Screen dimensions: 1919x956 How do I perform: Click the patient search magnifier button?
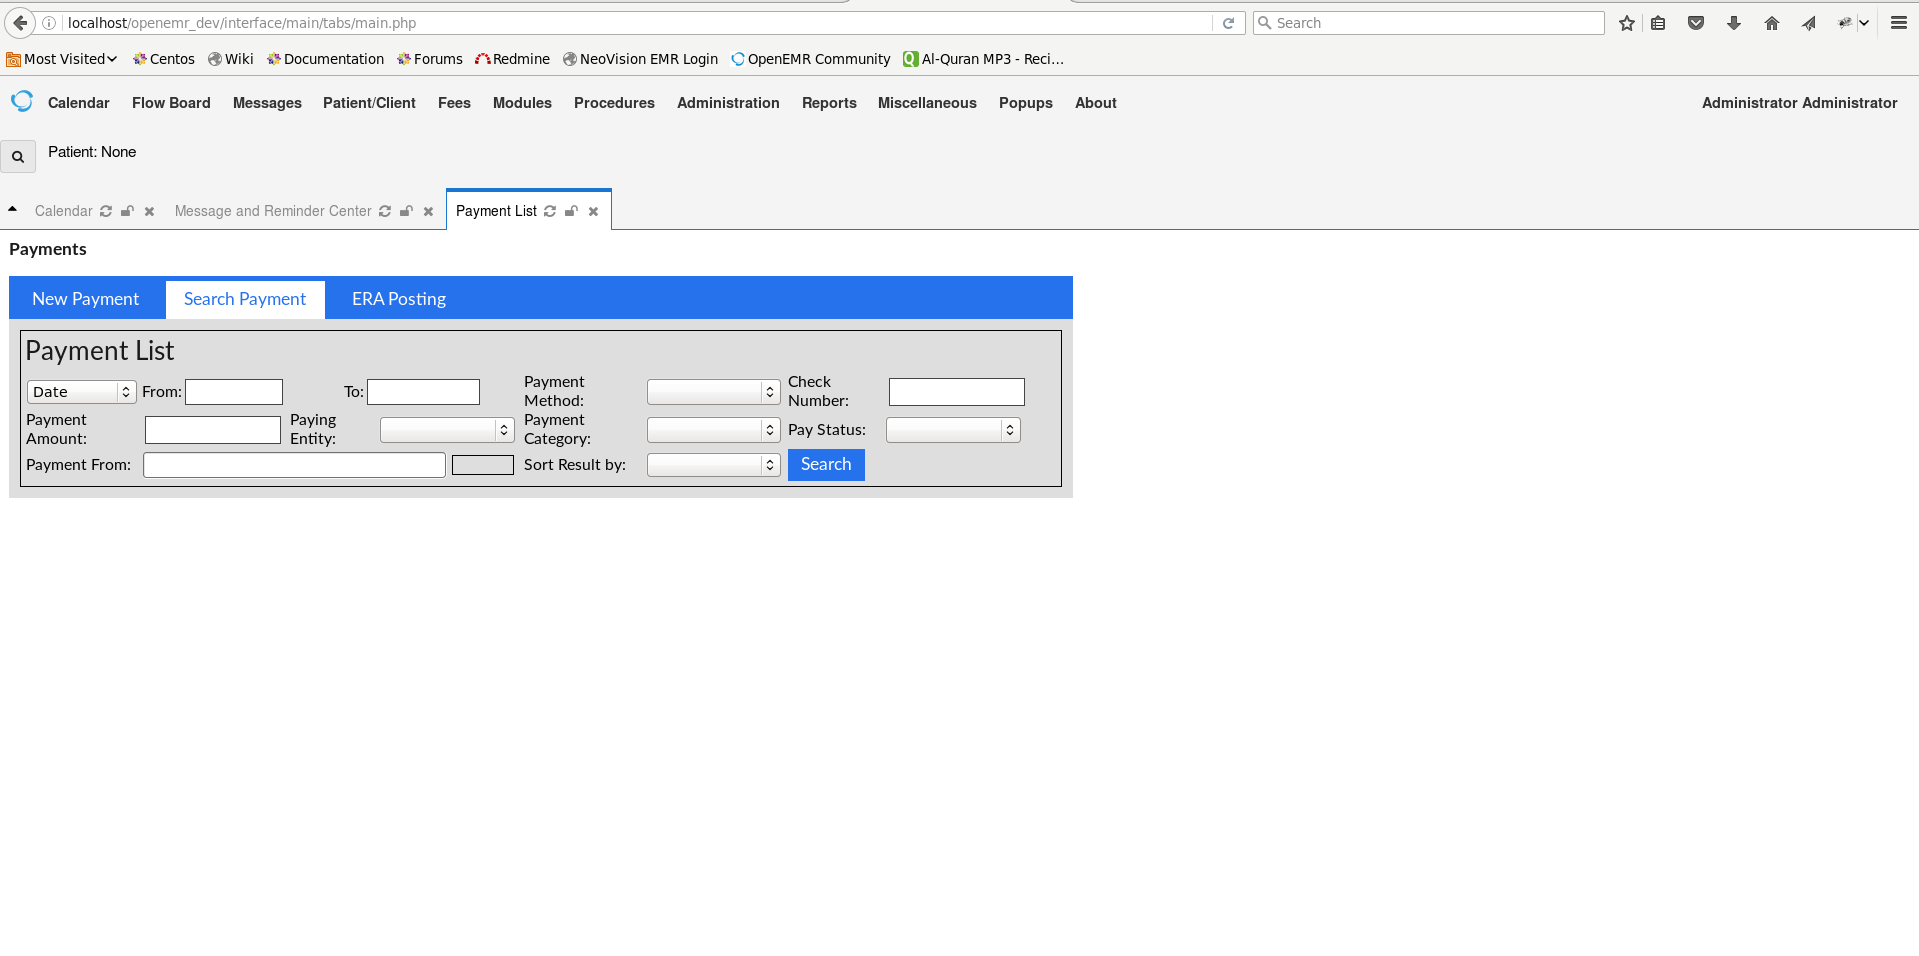18,157
